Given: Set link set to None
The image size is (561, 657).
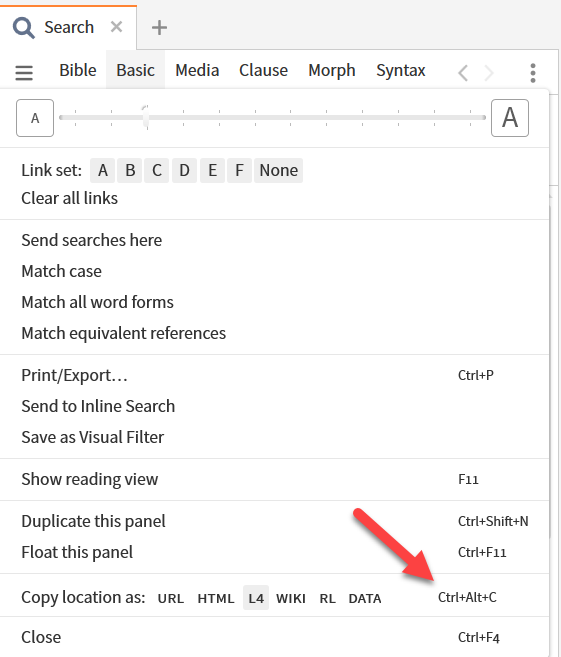Looking at the screenshot, I should click(x=279, y=171).
